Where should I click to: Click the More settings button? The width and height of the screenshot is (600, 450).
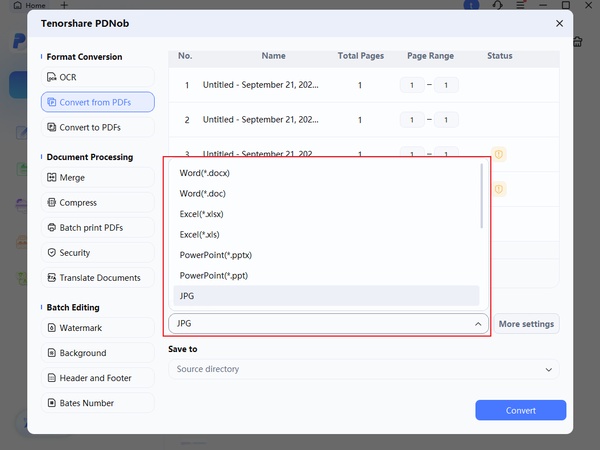[526, 324]
